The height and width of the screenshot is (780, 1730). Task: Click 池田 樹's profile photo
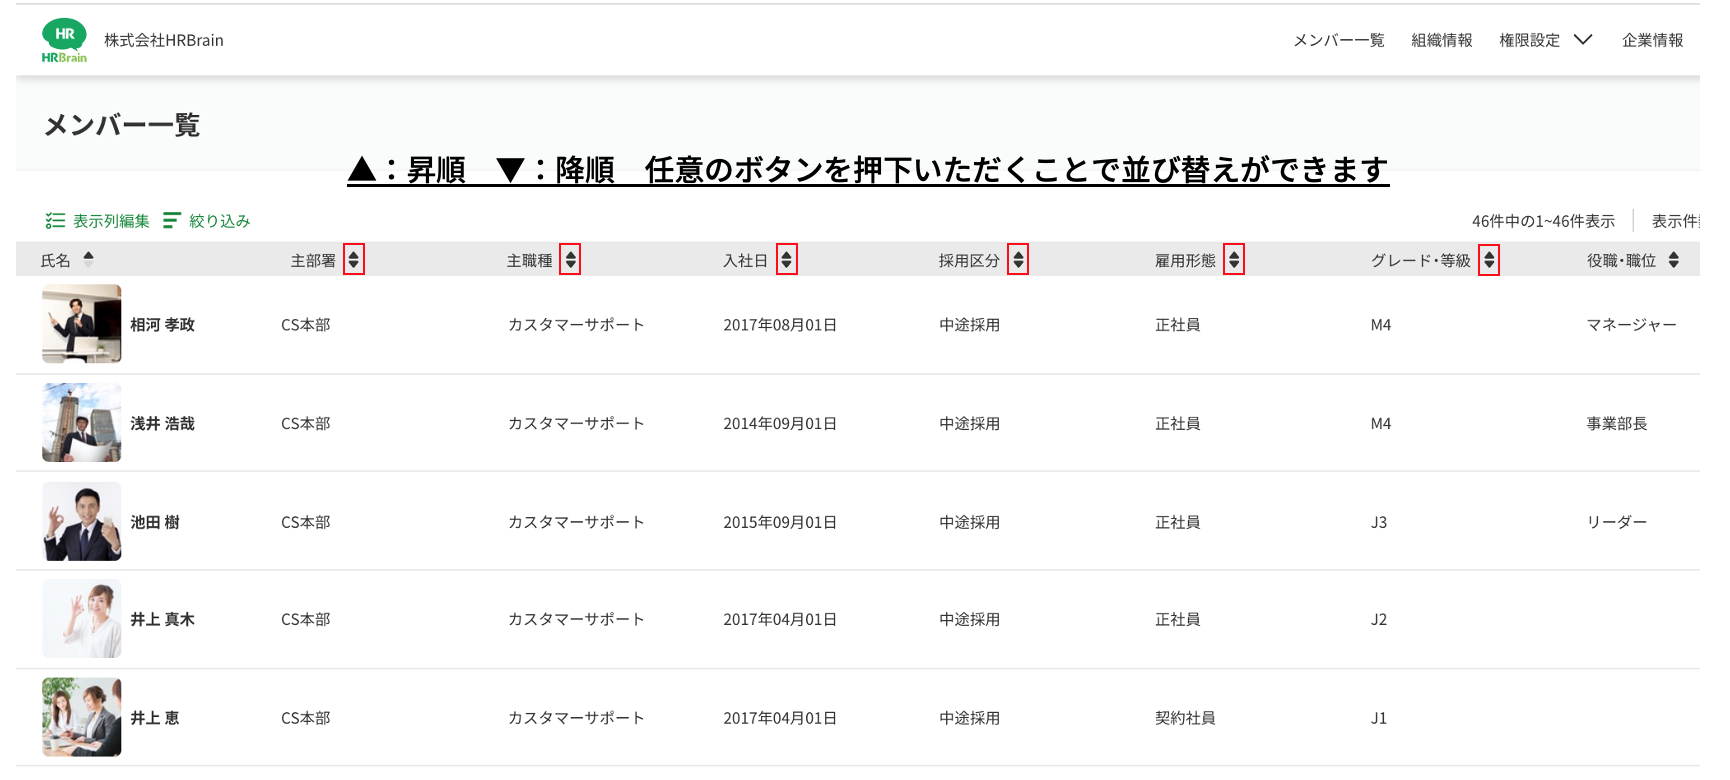[x=82, y=521]
